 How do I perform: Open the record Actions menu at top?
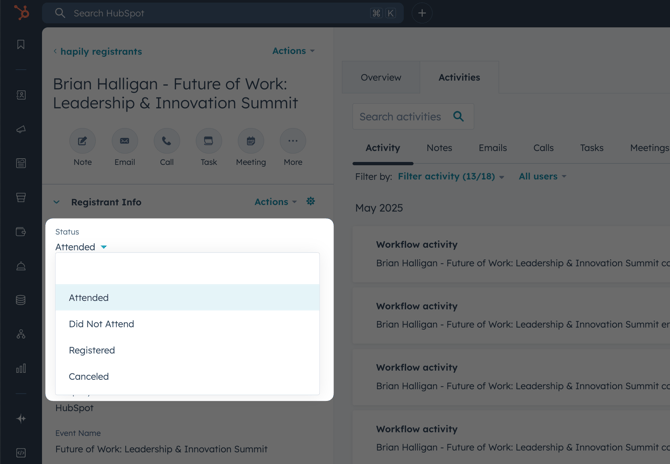[293, 51]
